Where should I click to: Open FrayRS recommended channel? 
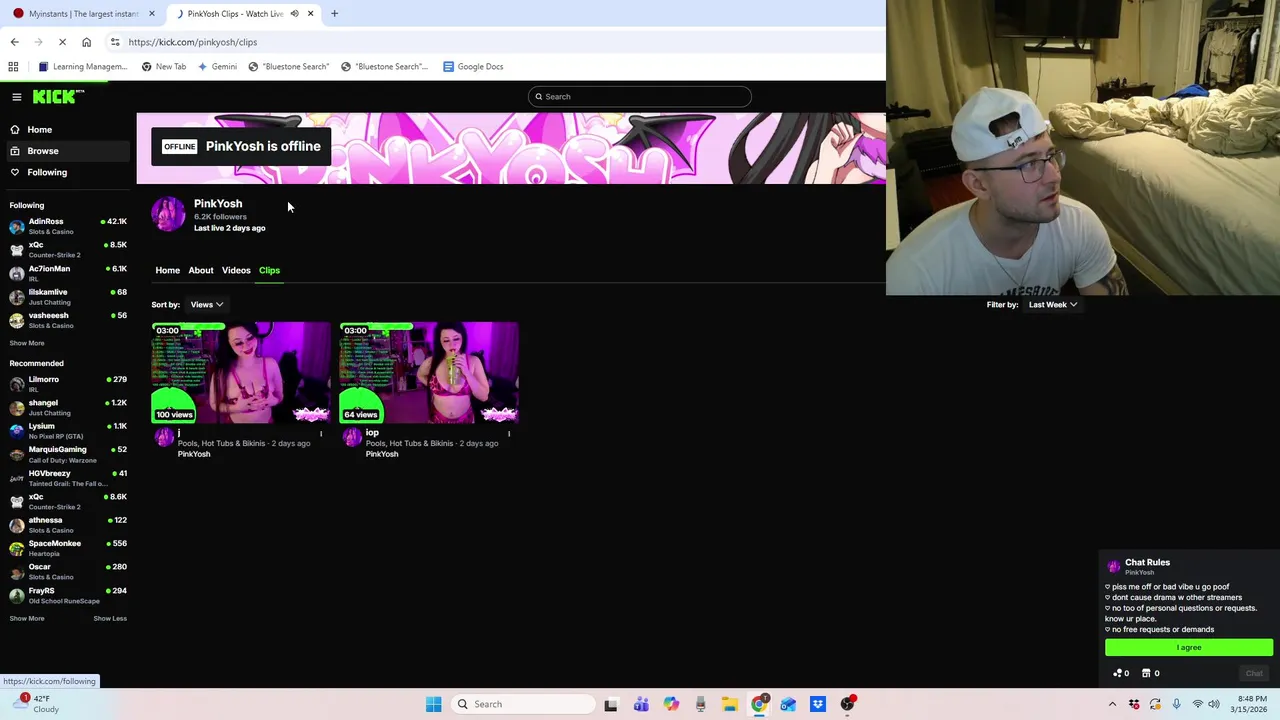pyautogui.click(x=68, y=595)
